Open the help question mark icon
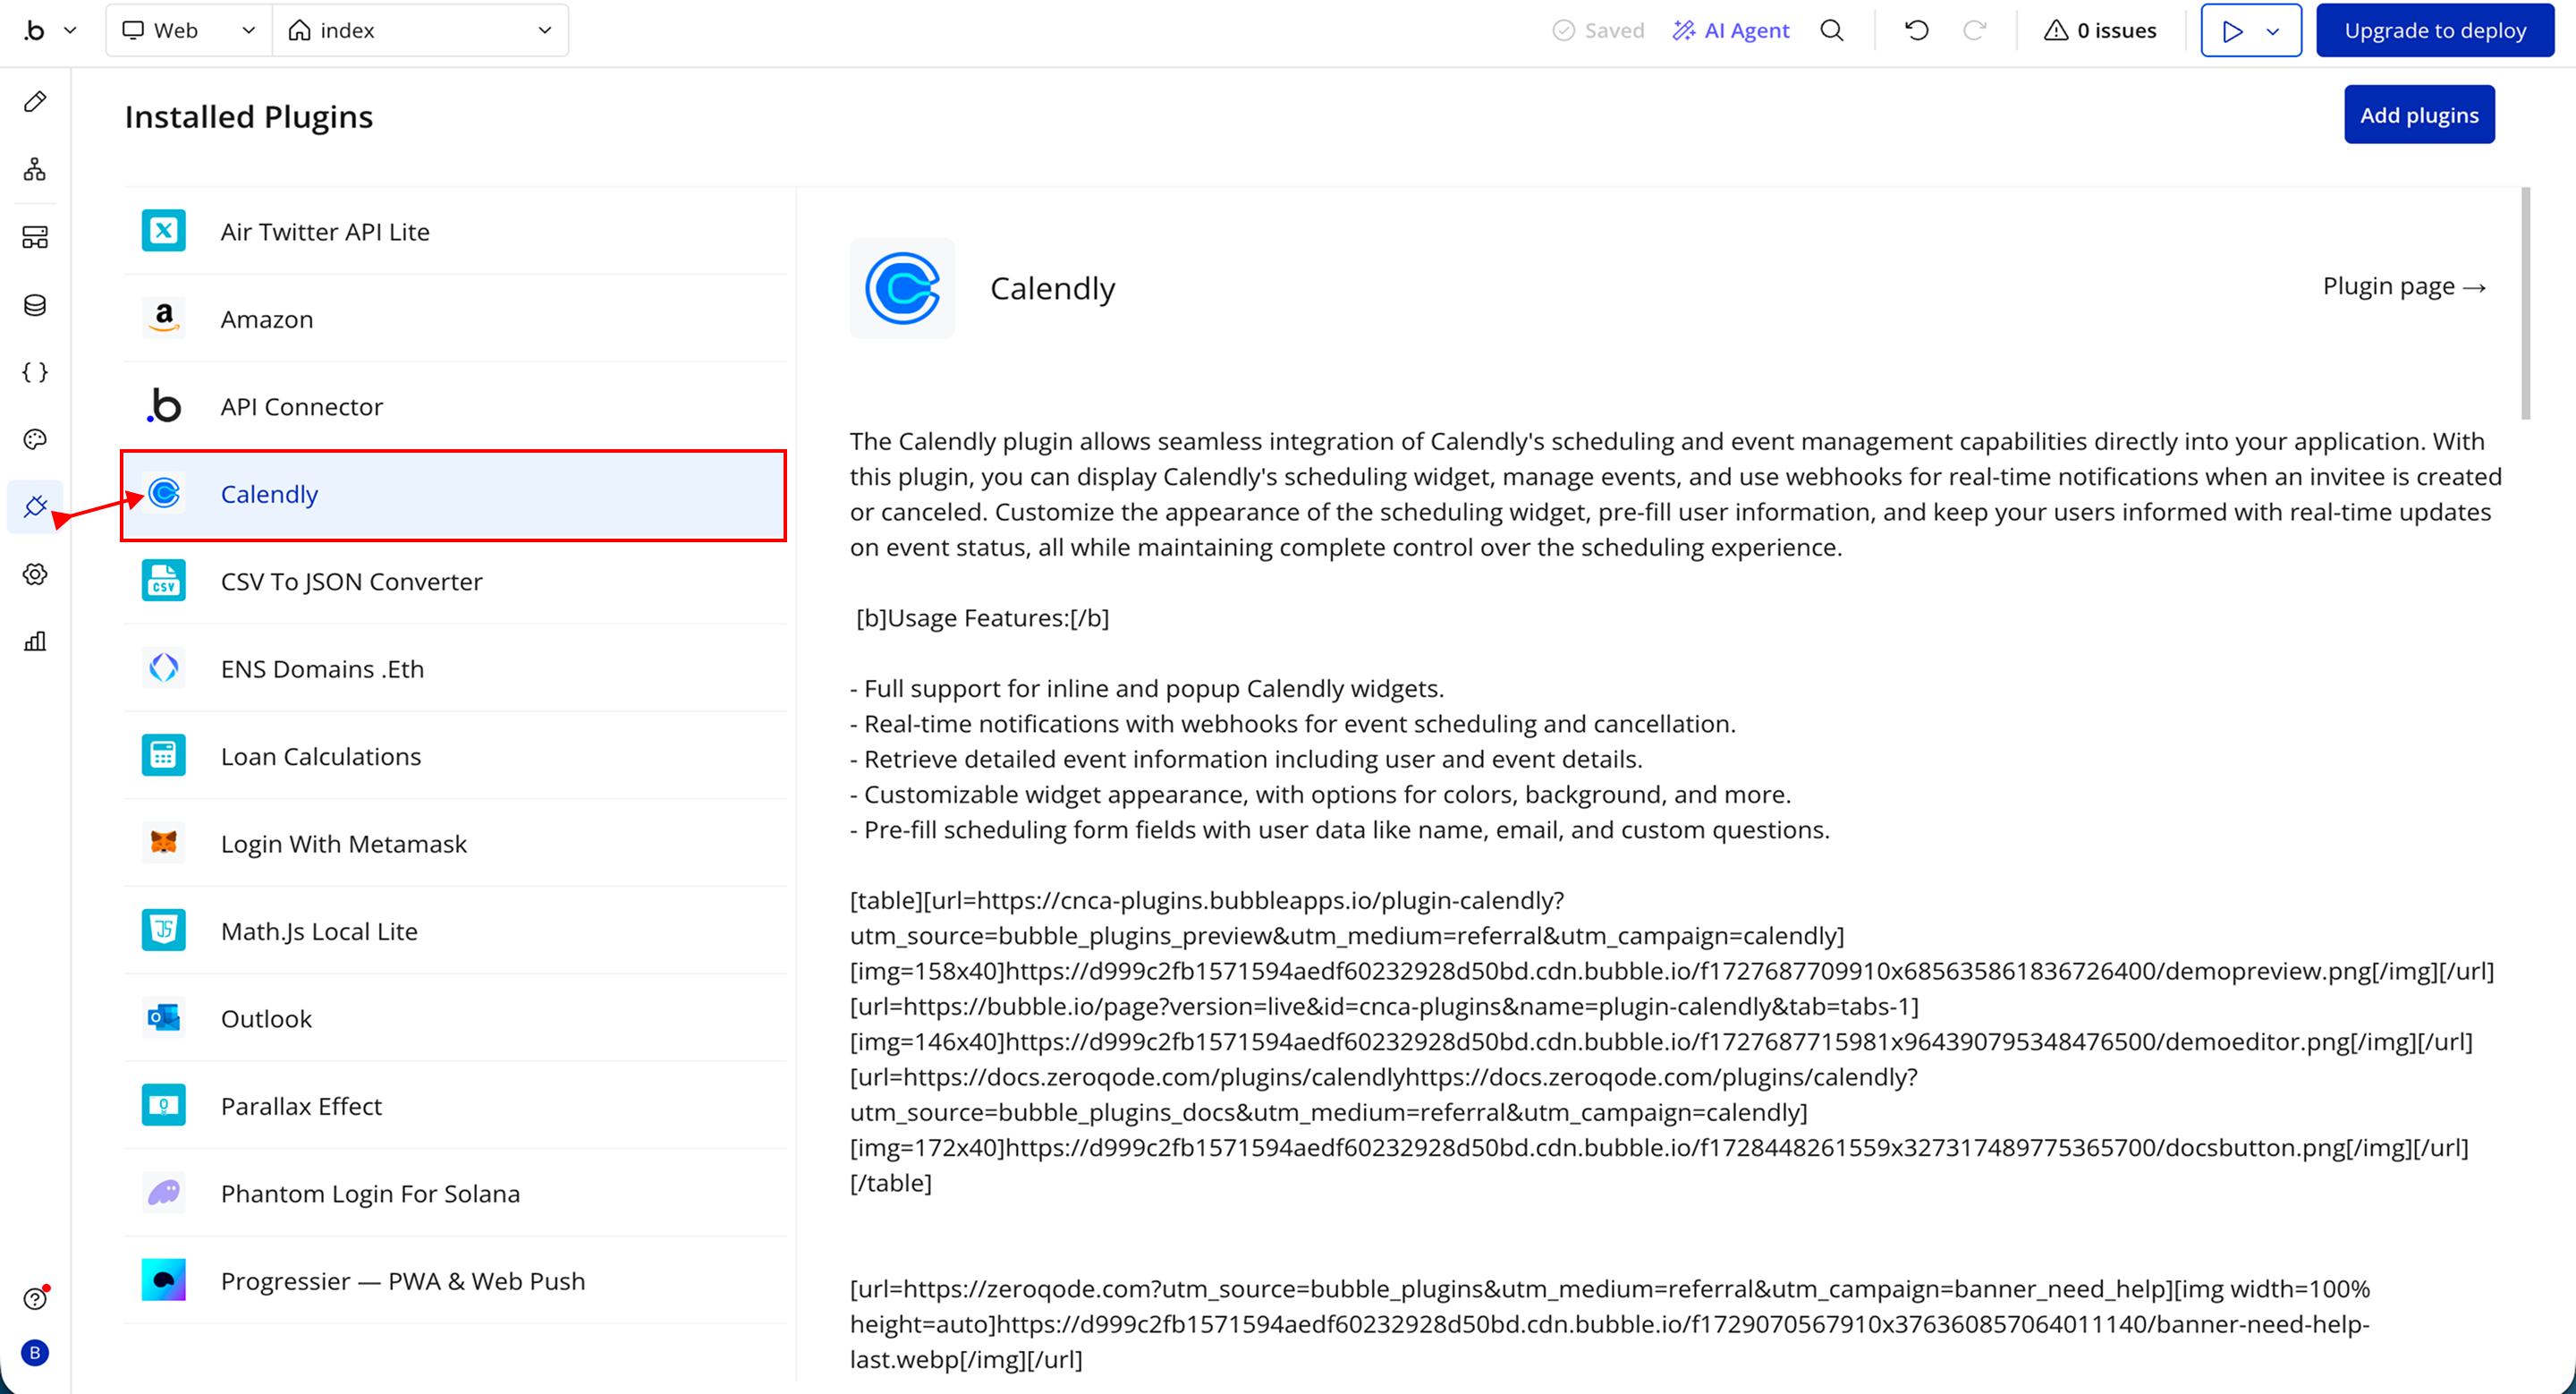Screen dimensions: 2576x1394 35,1298
